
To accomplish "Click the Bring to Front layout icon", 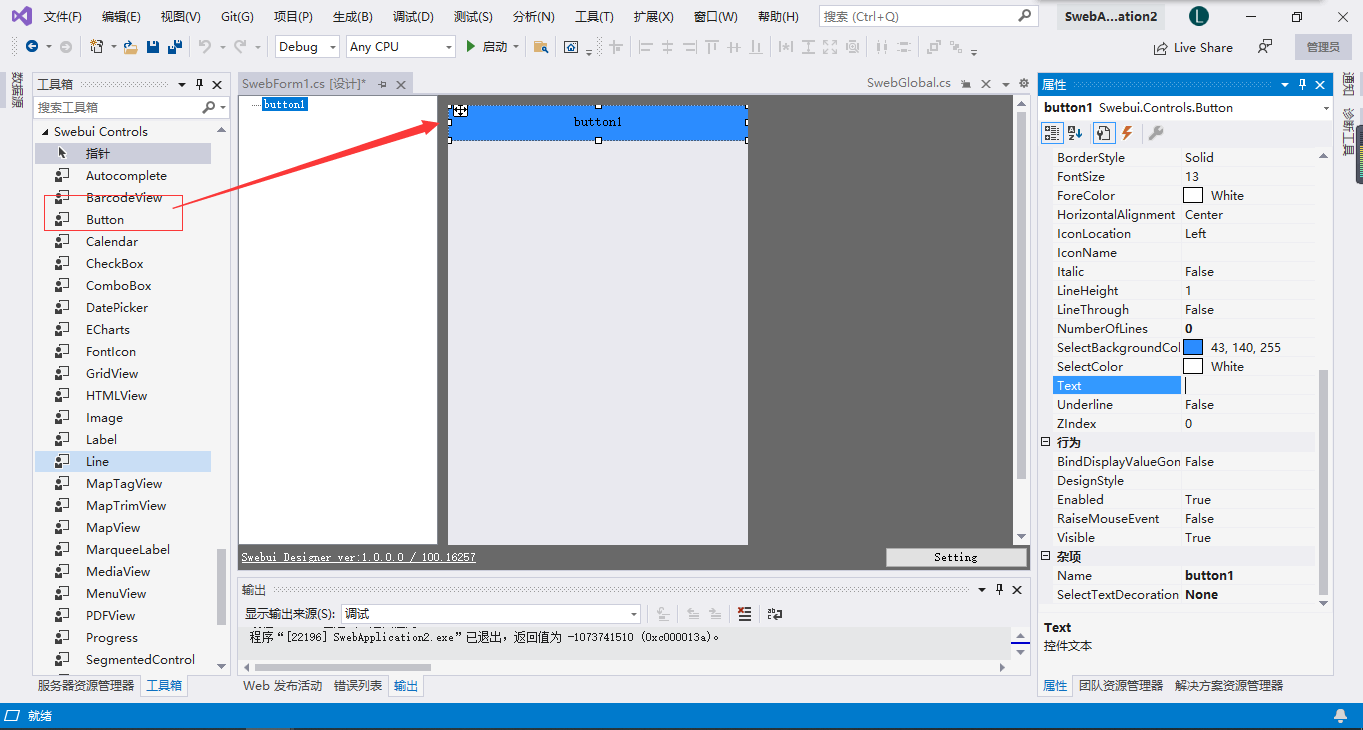I will coord(934,47).
